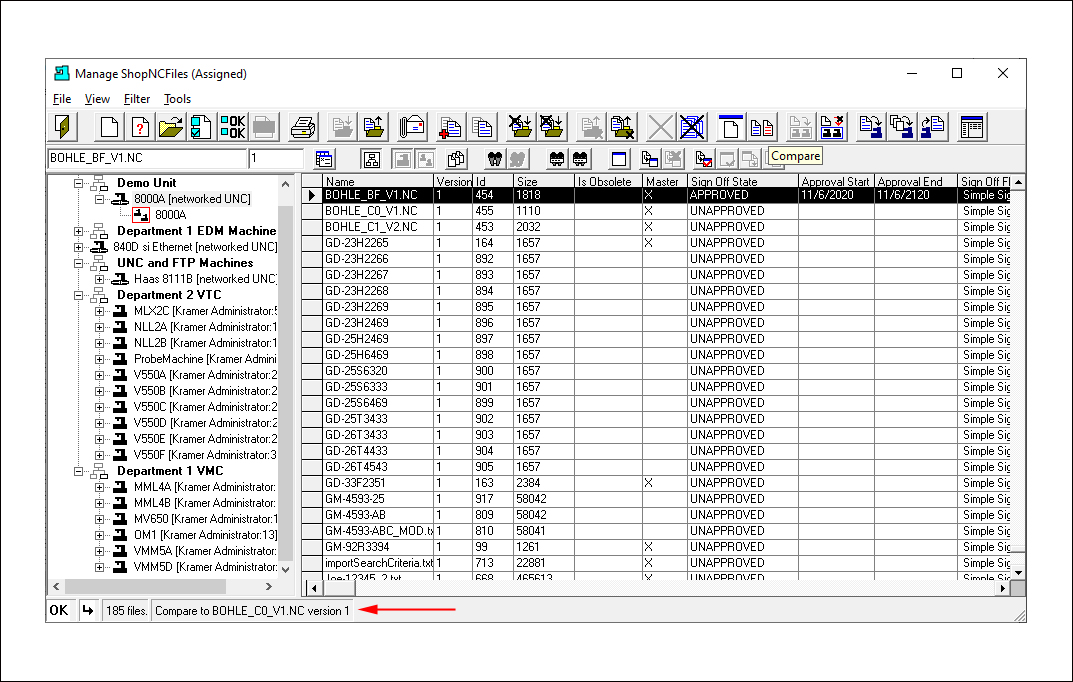Click the exit door icon
The height and width of the screenshot is (682, 1073).
pos(64,127)
